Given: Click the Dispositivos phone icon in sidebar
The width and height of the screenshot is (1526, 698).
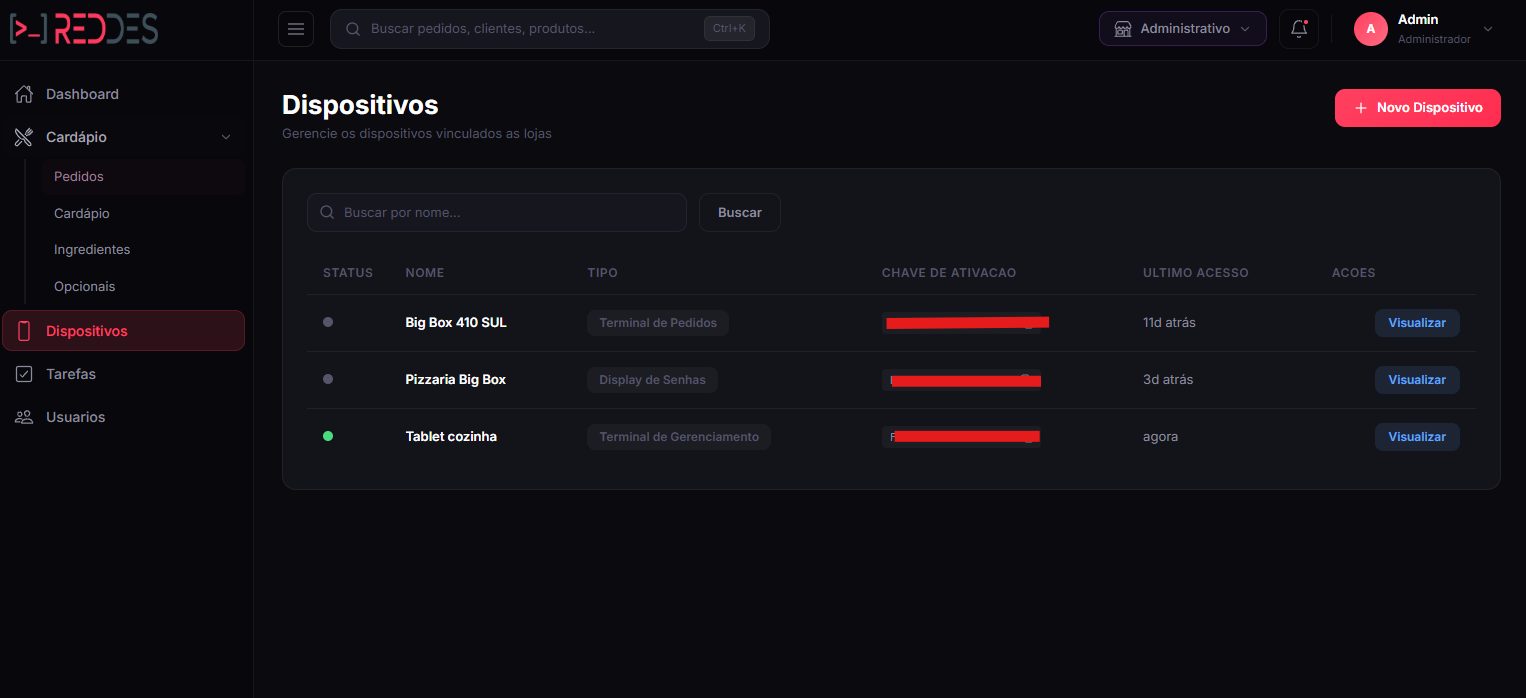Looking at the screenshot, I should point(24,331).
